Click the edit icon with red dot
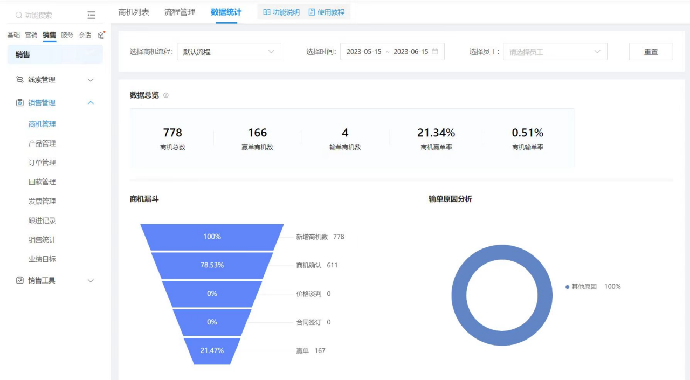This screenshot has height=380, width=690. [101, 35]
